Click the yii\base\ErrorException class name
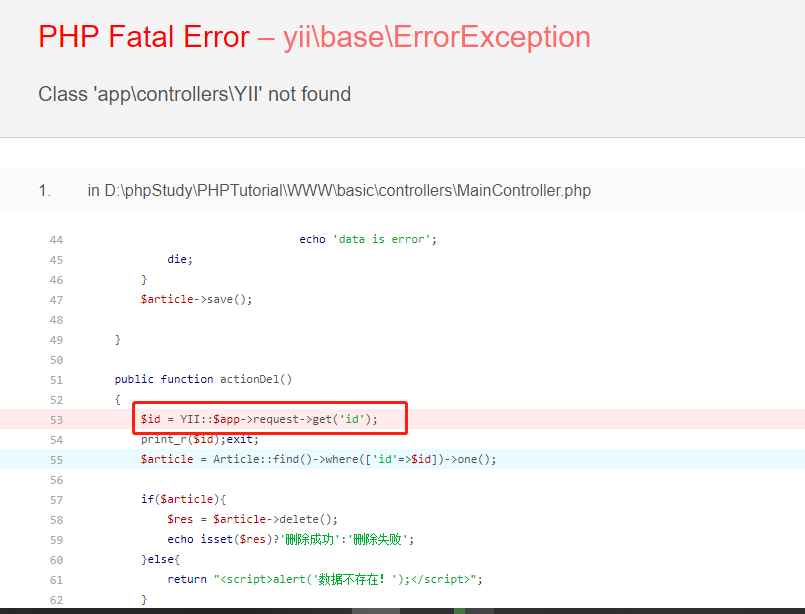805x614 pixels. point(436,37)
